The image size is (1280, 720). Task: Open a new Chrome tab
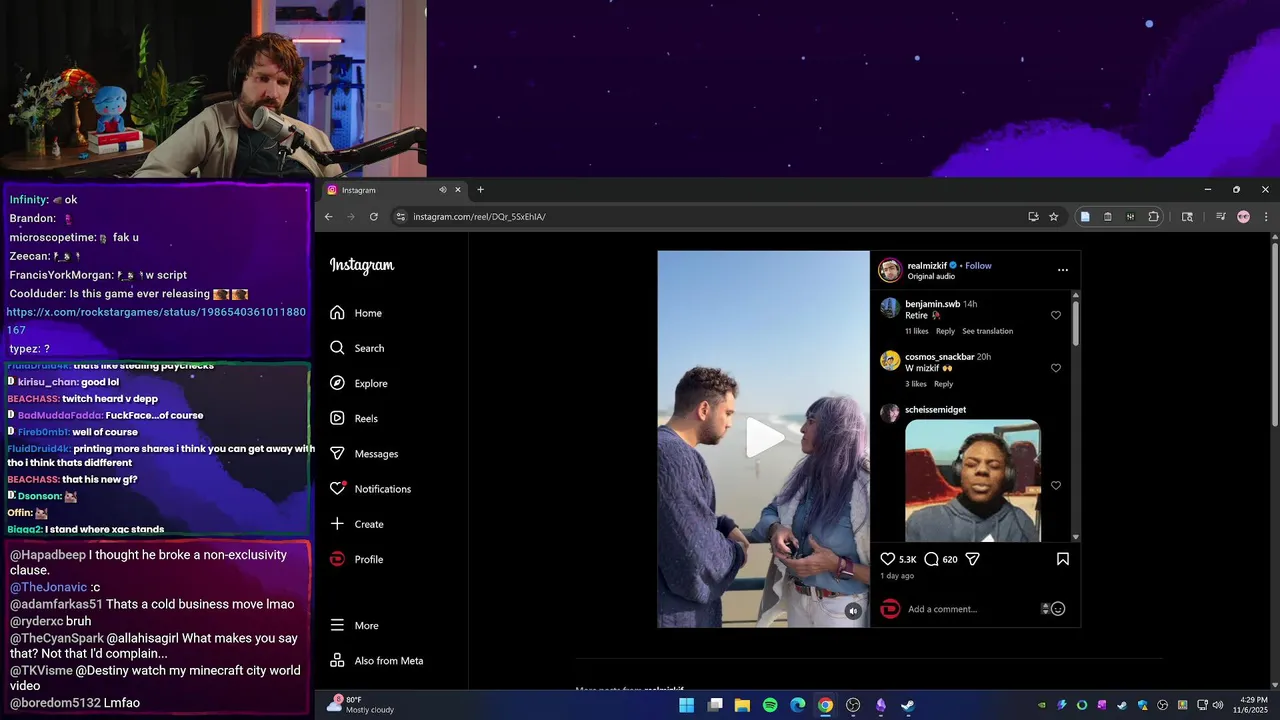coord(480,190)
